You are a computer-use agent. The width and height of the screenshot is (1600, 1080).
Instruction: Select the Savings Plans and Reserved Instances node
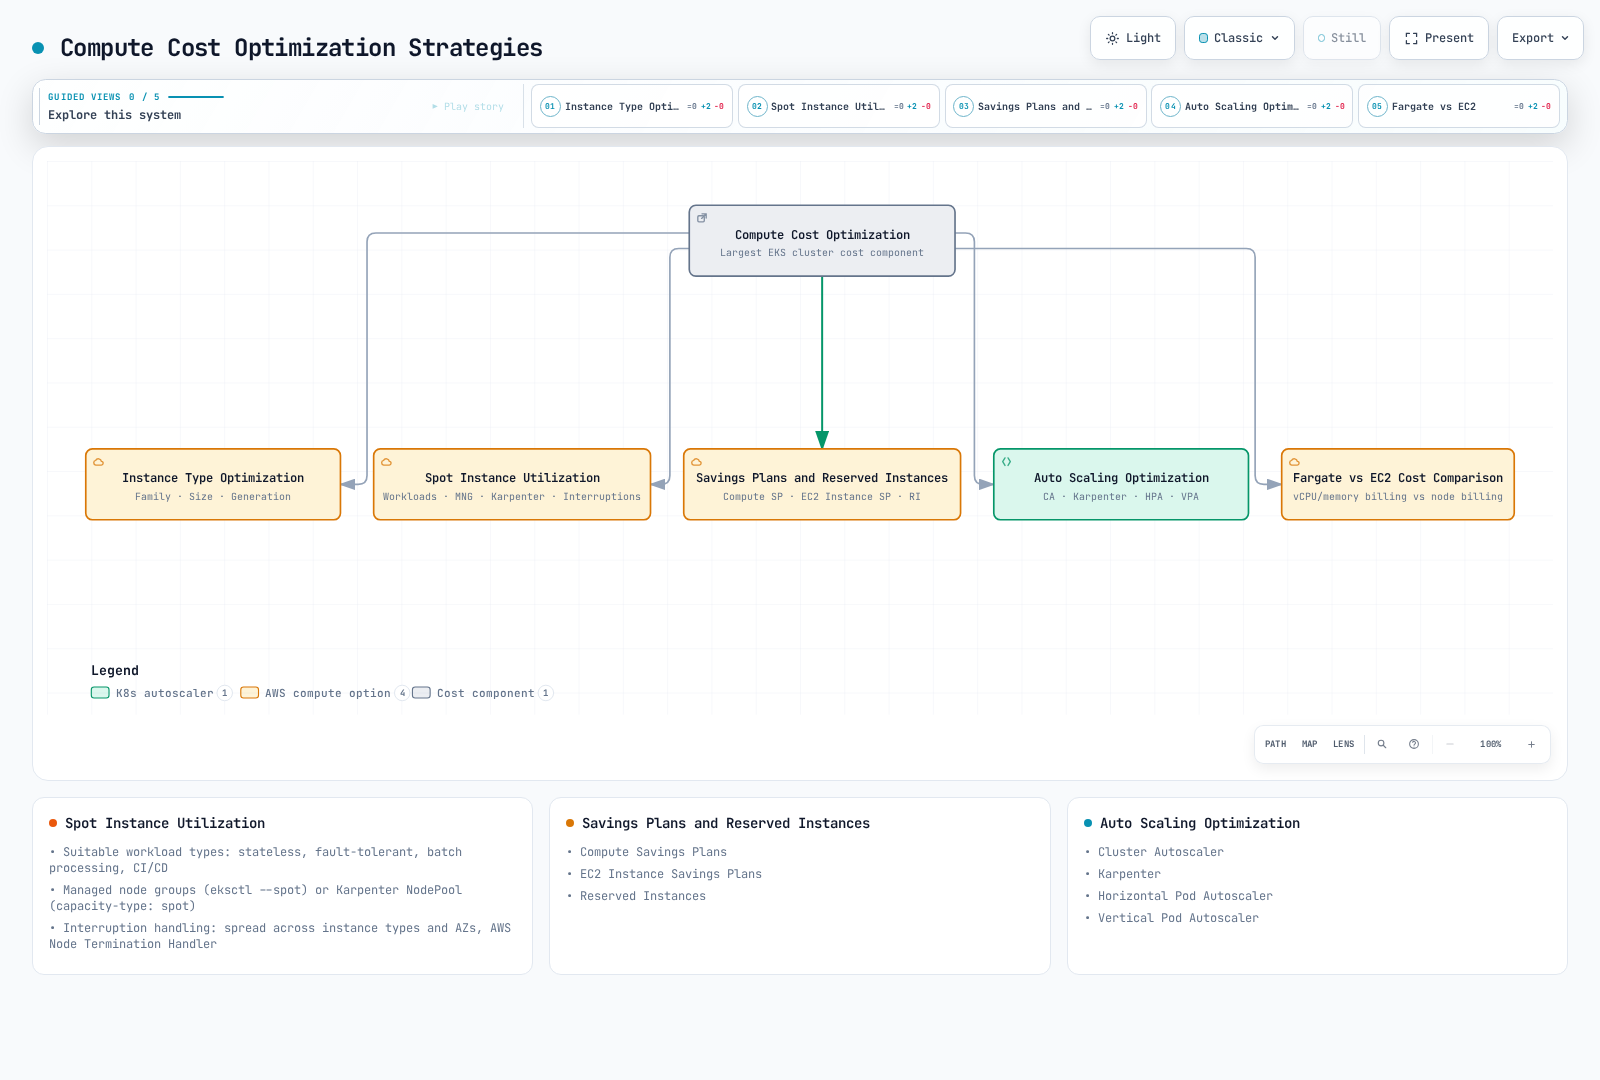click(x=822, y=484)
